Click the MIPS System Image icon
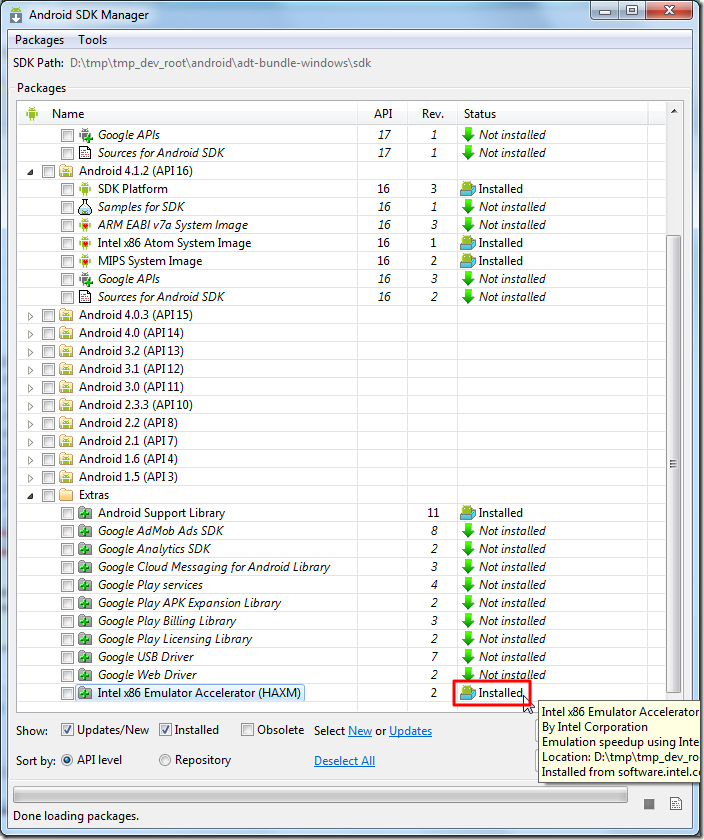 click(x=85, y=261)
